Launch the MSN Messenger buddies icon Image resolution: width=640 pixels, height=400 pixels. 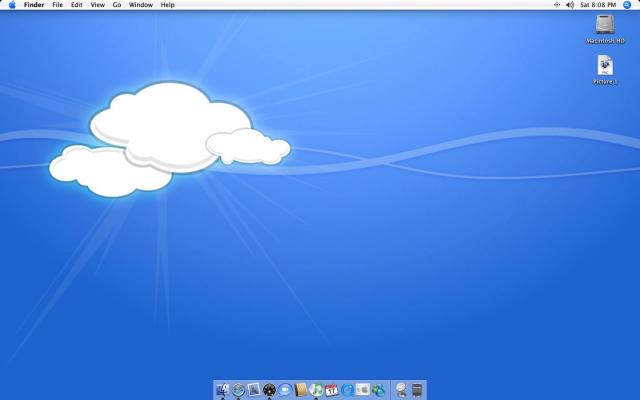378,390
